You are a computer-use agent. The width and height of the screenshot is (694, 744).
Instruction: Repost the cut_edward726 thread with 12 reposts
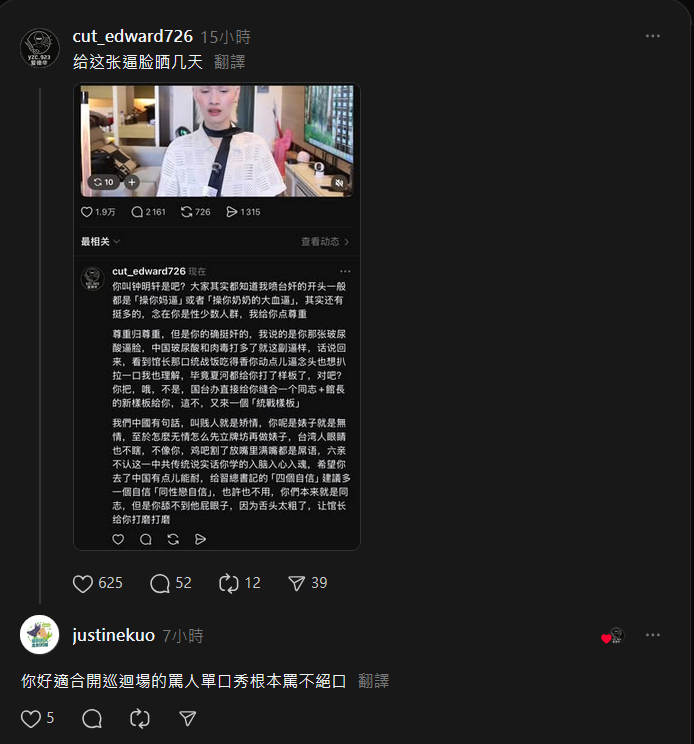pos(229,583)
